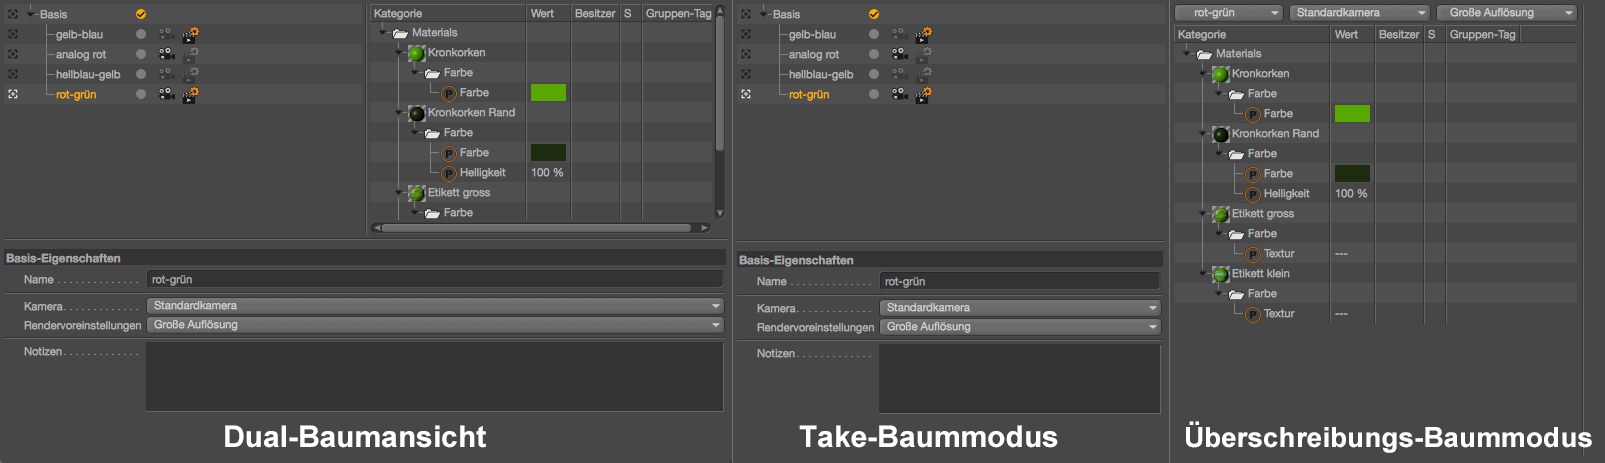The image size is (1605, 463).
Task: Toggle the active checkmark of Basis in Dual-Baumansicht
Action: (x=141, y=14)
